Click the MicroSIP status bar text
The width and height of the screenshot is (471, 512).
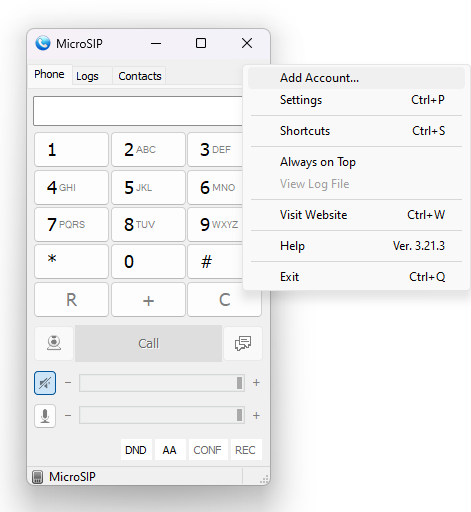[x=72, y=477]
